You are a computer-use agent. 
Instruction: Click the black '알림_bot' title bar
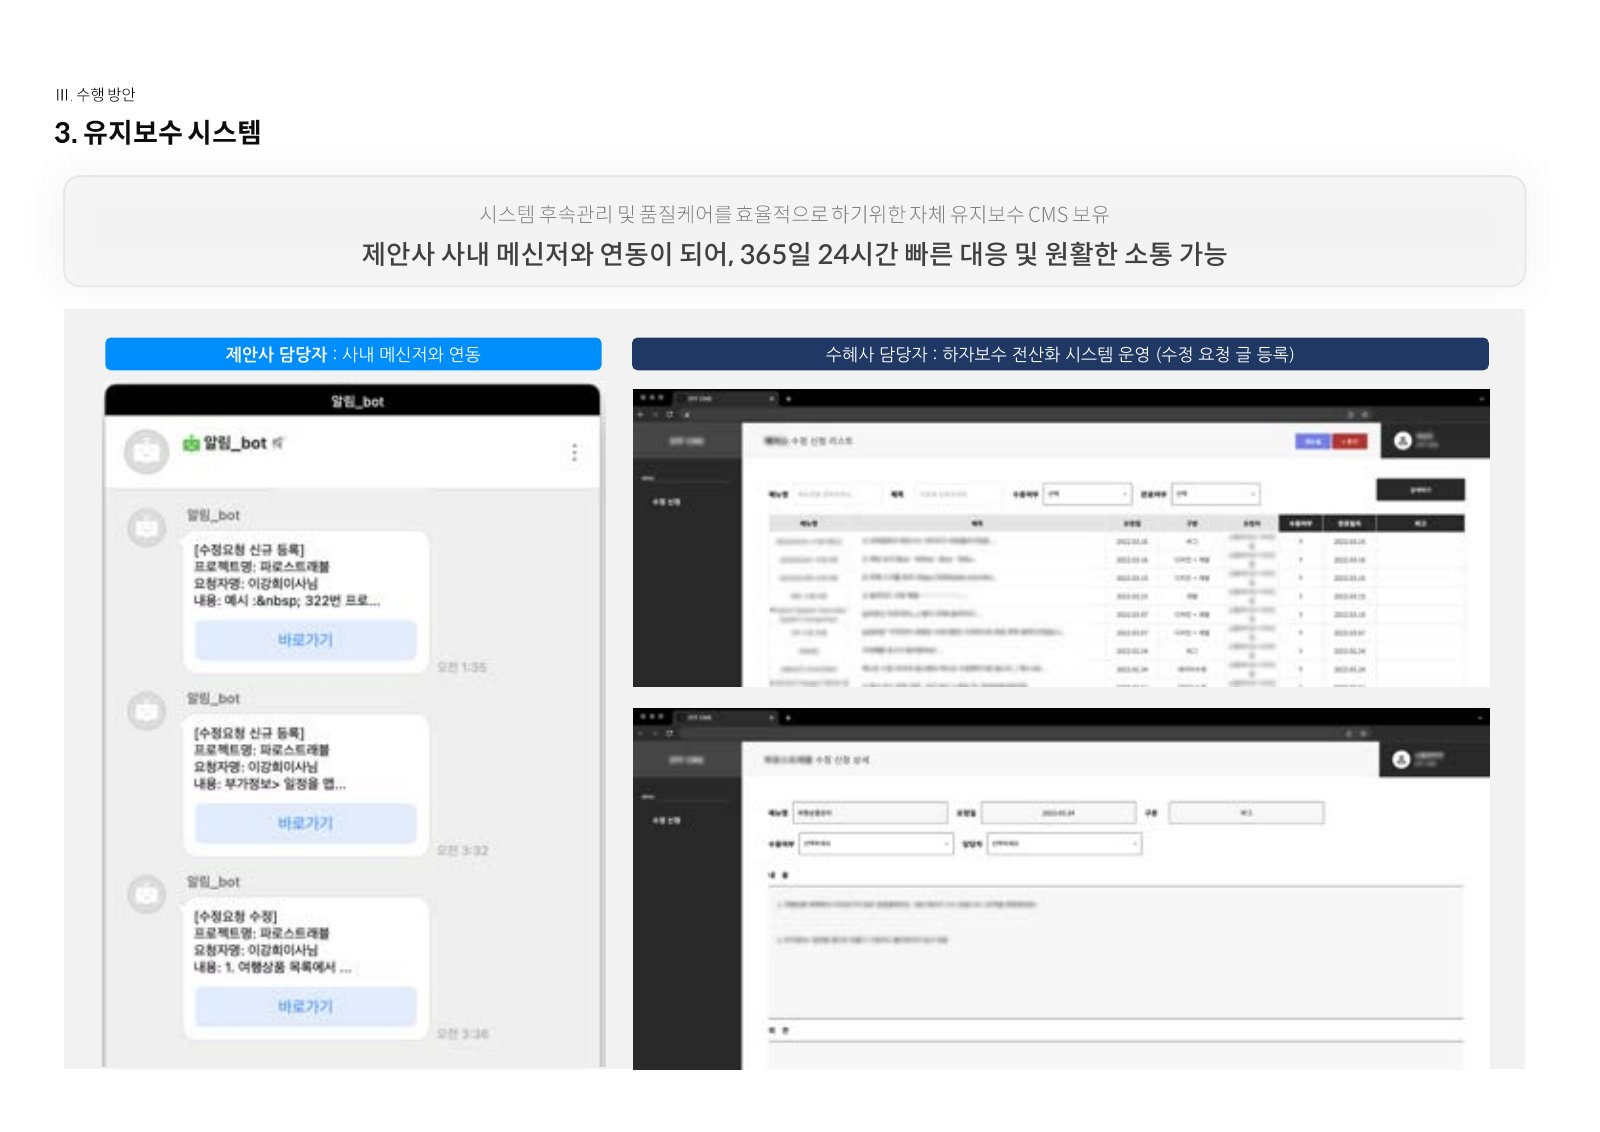click(353, 401)
